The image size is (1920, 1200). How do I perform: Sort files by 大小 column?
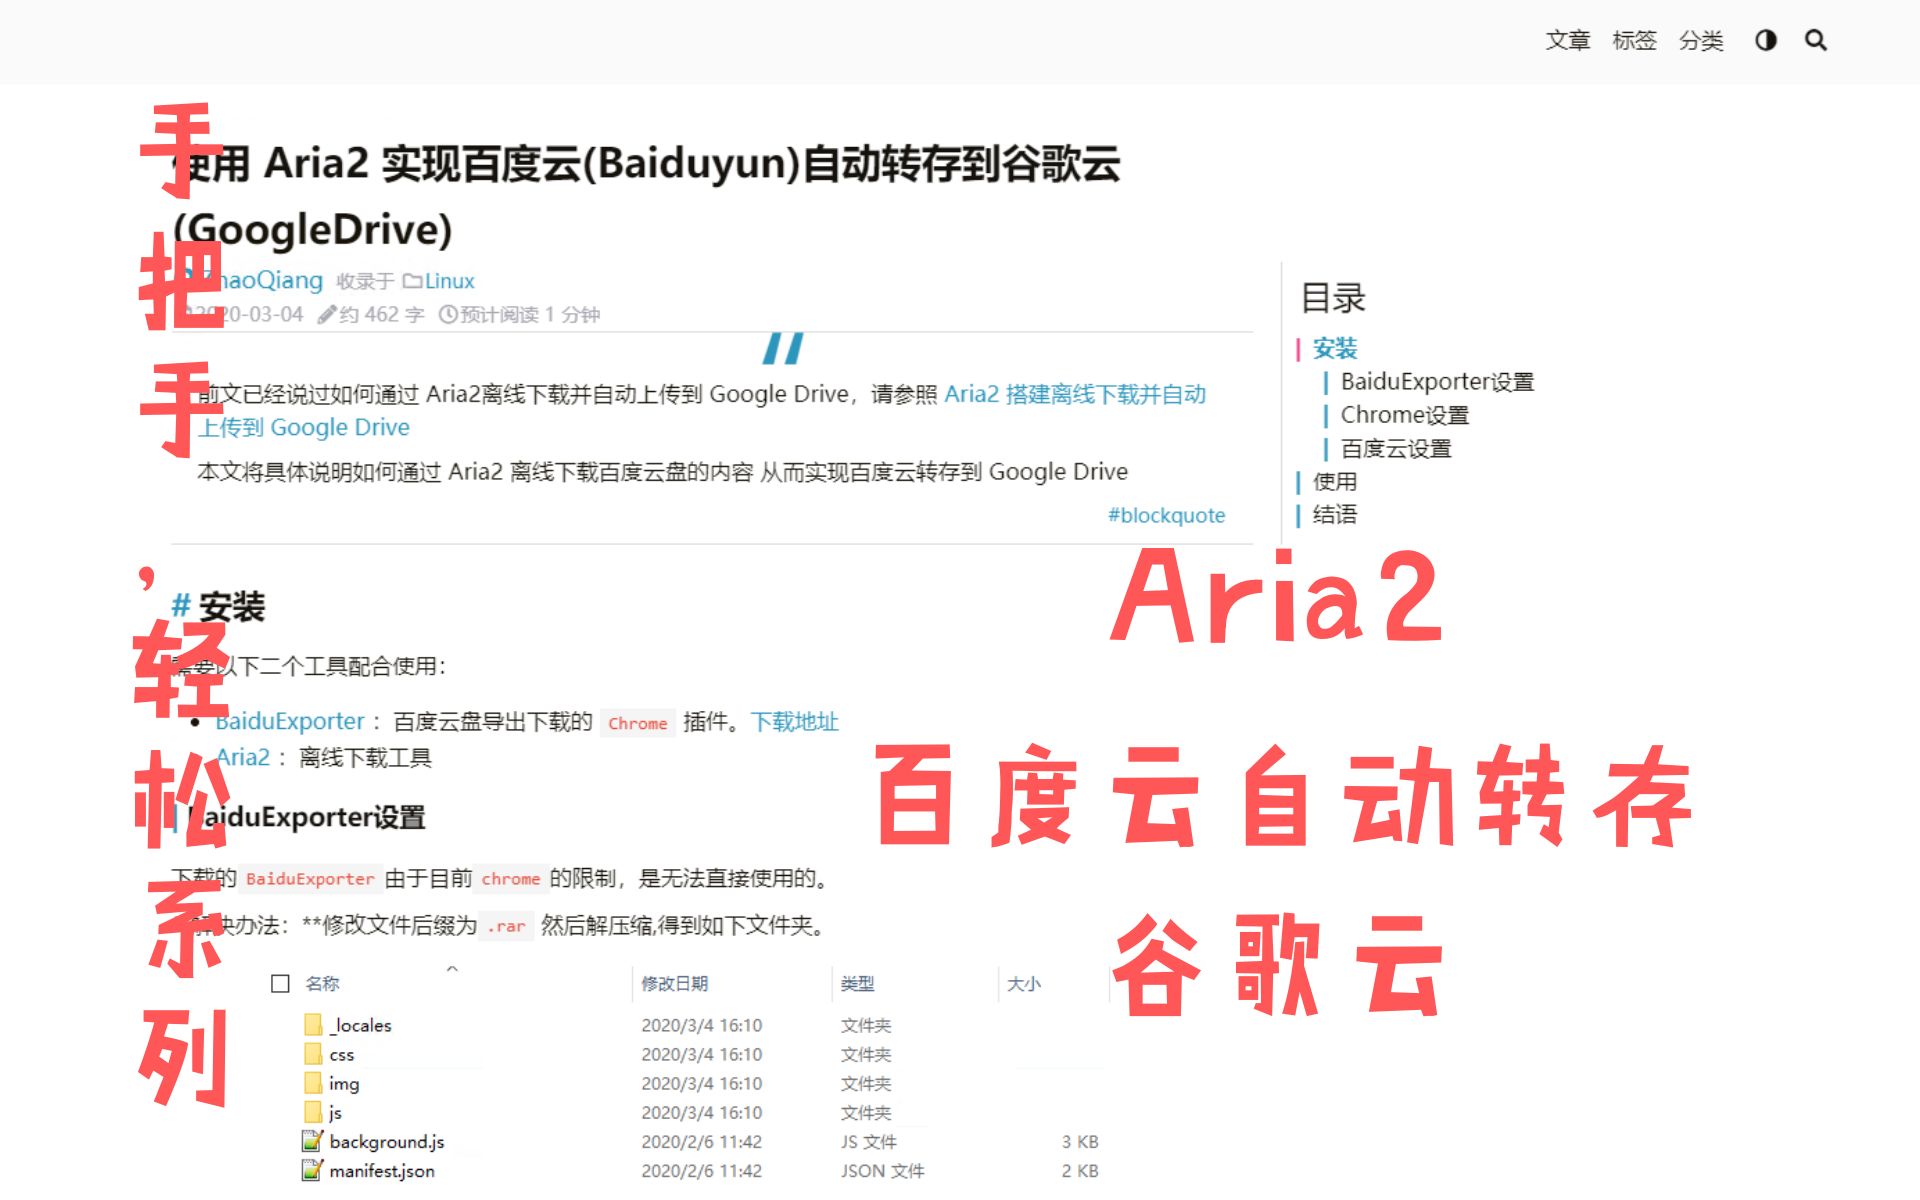pyautogui.click(x=1024, y=983)
